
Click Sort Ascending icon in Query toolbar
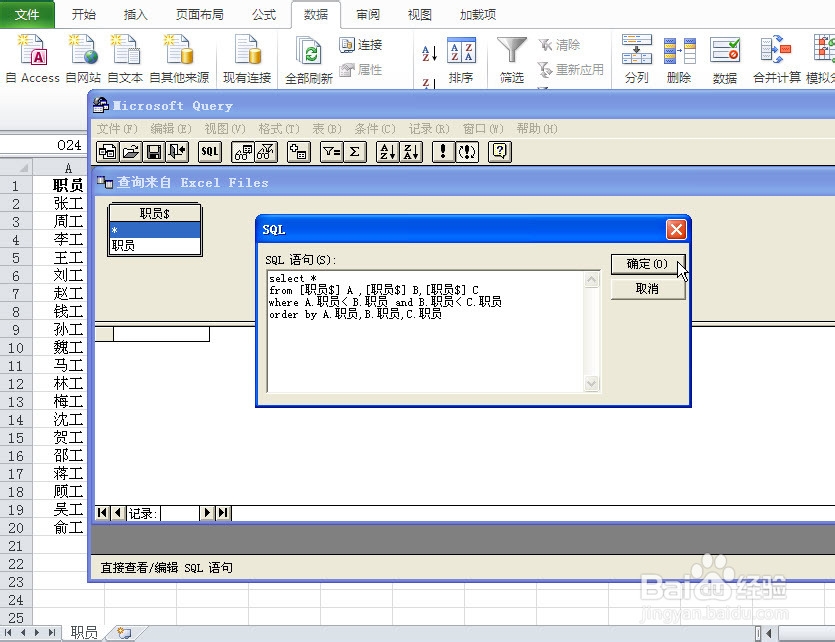(x=387, y=152)
